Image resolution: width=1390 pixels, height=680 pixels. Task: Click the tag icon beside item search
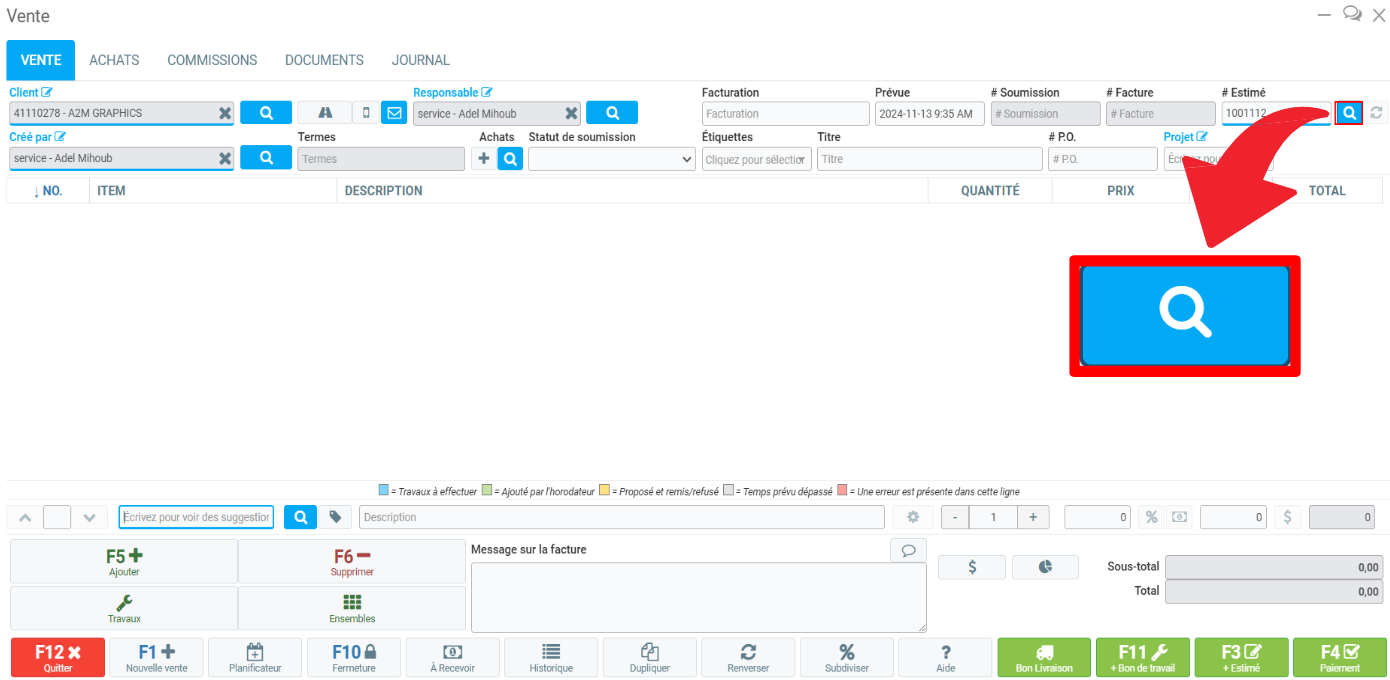pos(335,517)
